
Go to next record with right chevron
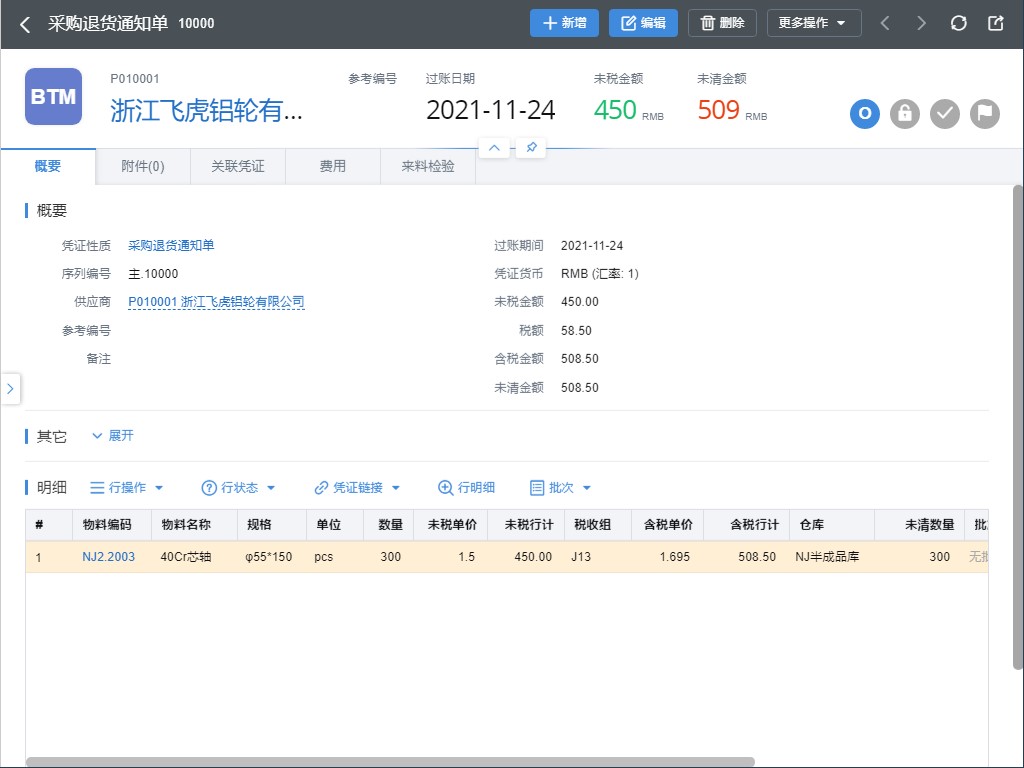pyautogui.click(x=921, y=24)
